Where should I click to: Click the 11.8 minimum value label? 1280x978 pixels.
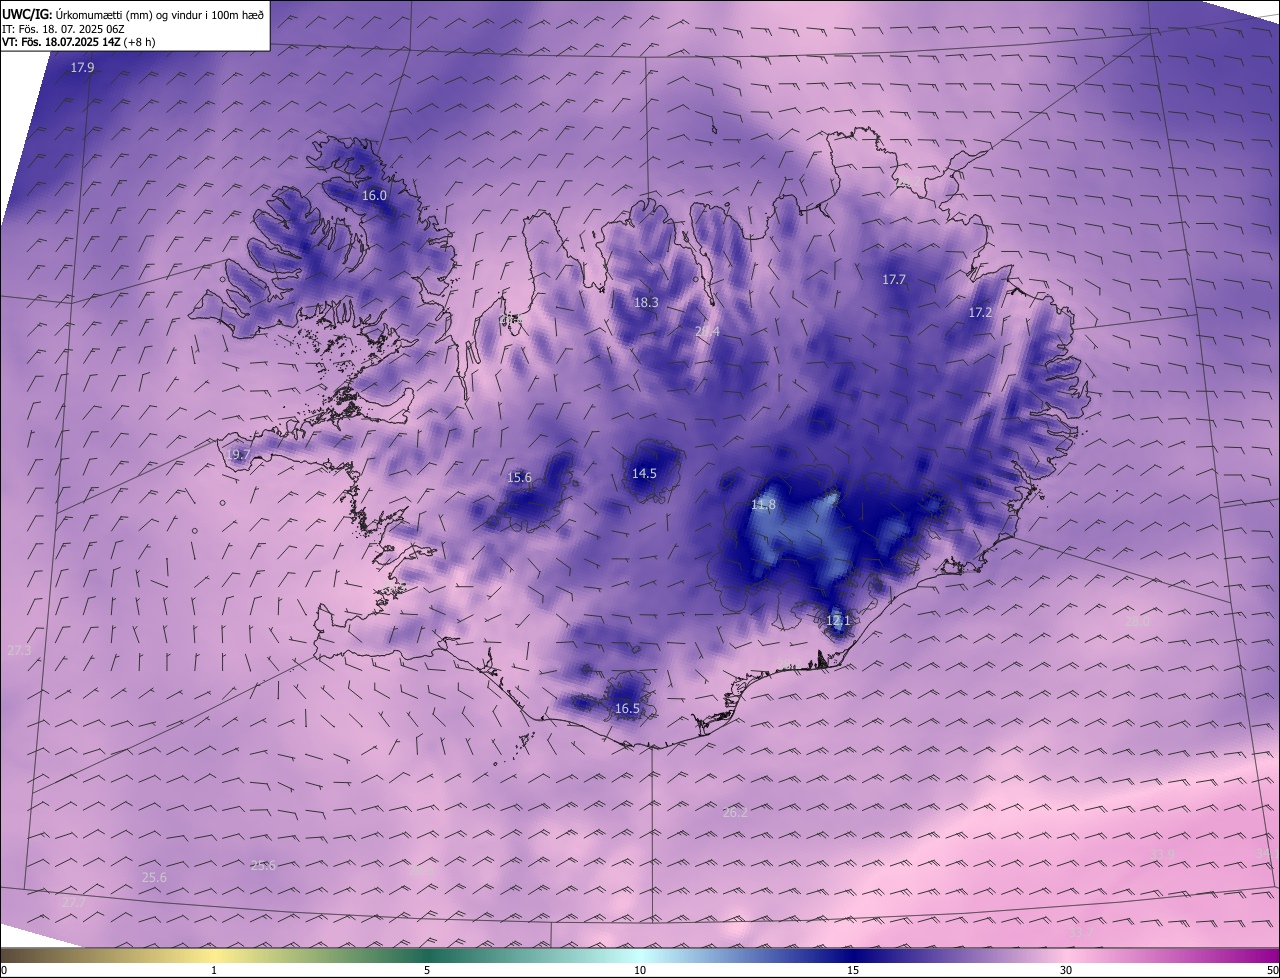[x=763, y=506]
